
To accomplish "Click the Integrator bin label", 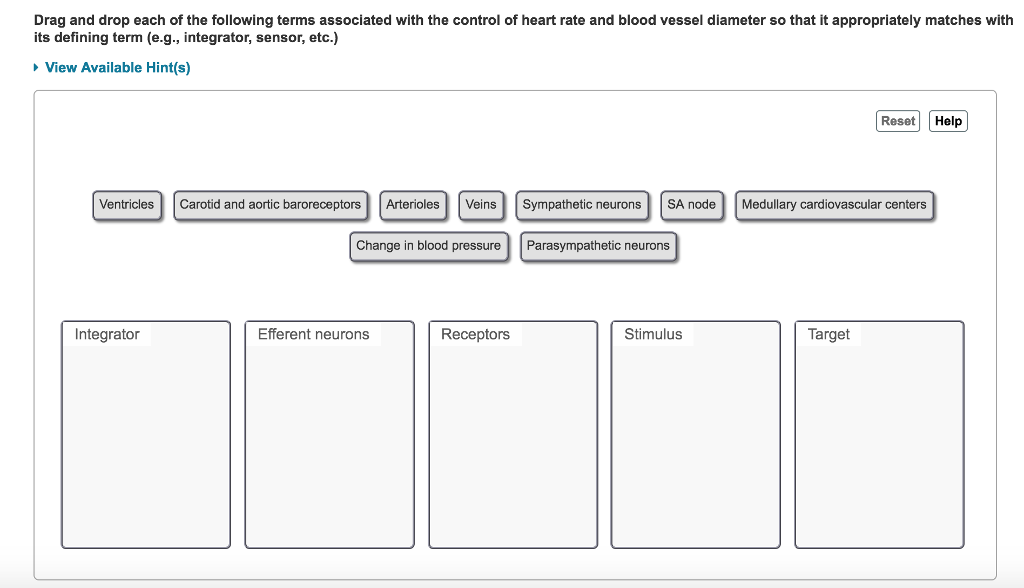I will pyautogui.click(x=107, y=335).
